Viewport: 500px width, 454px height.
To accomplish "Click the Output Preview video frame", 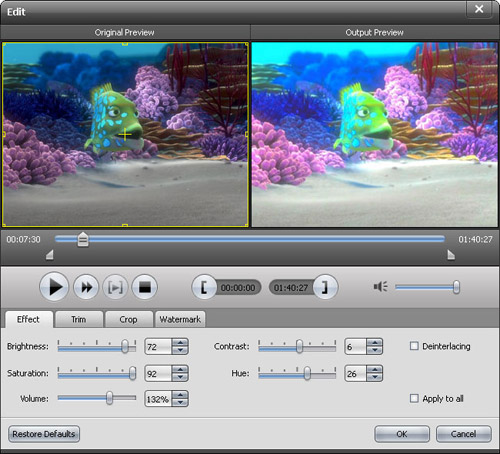I will 374,135.
